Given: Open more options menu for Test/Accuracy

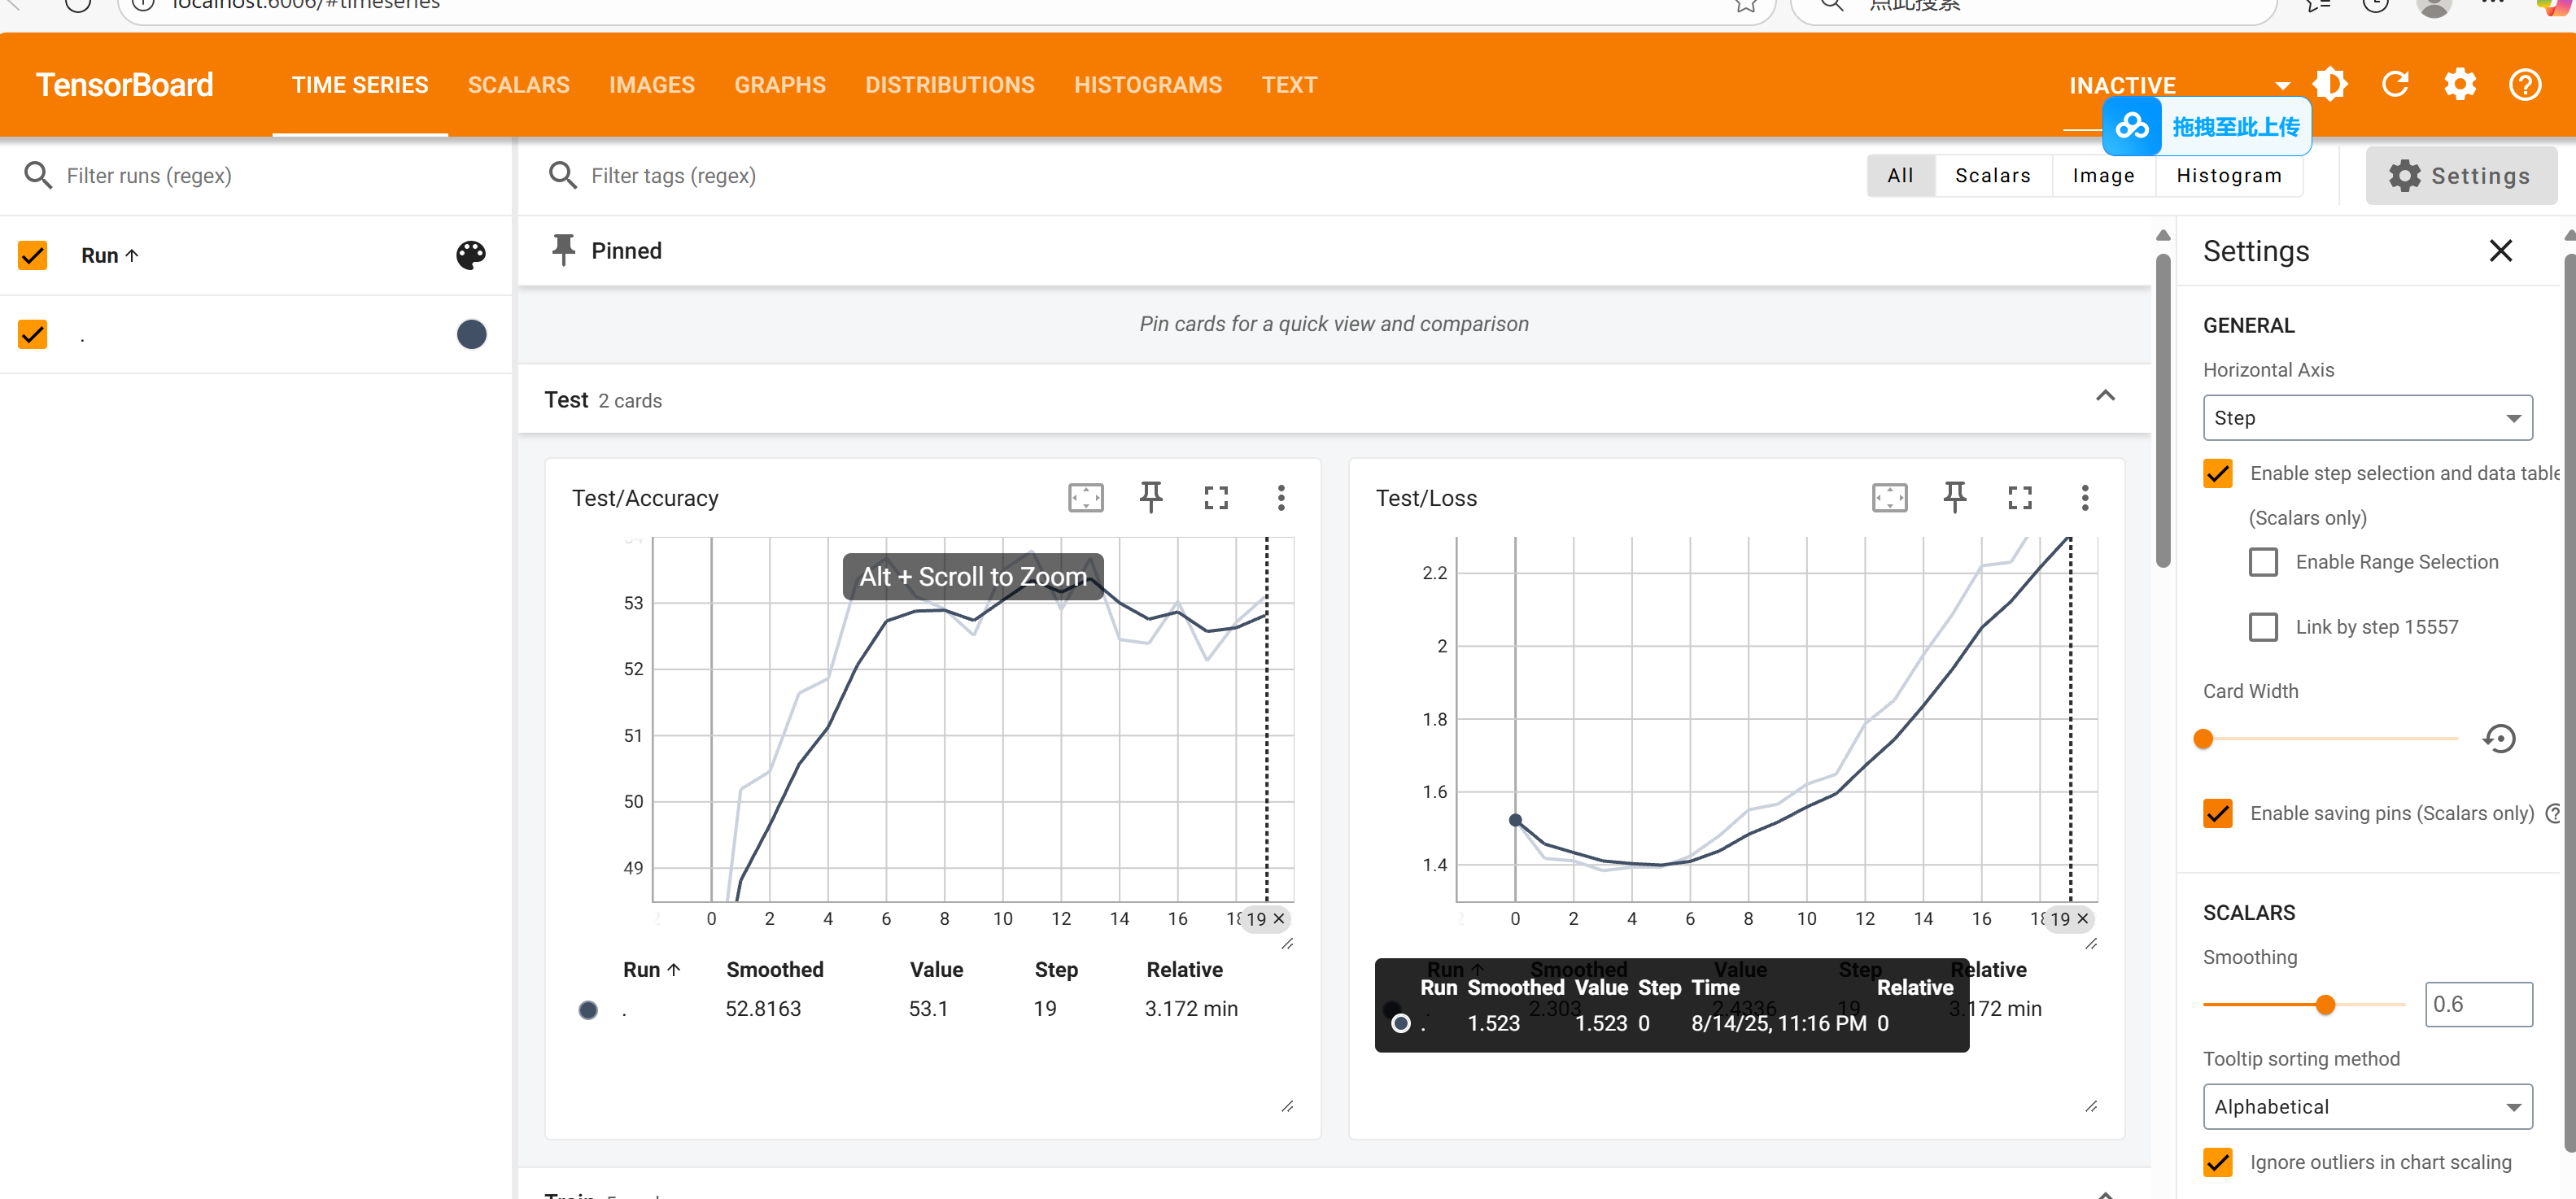Looking at the screenshot, I should (x=1281, y=498).
